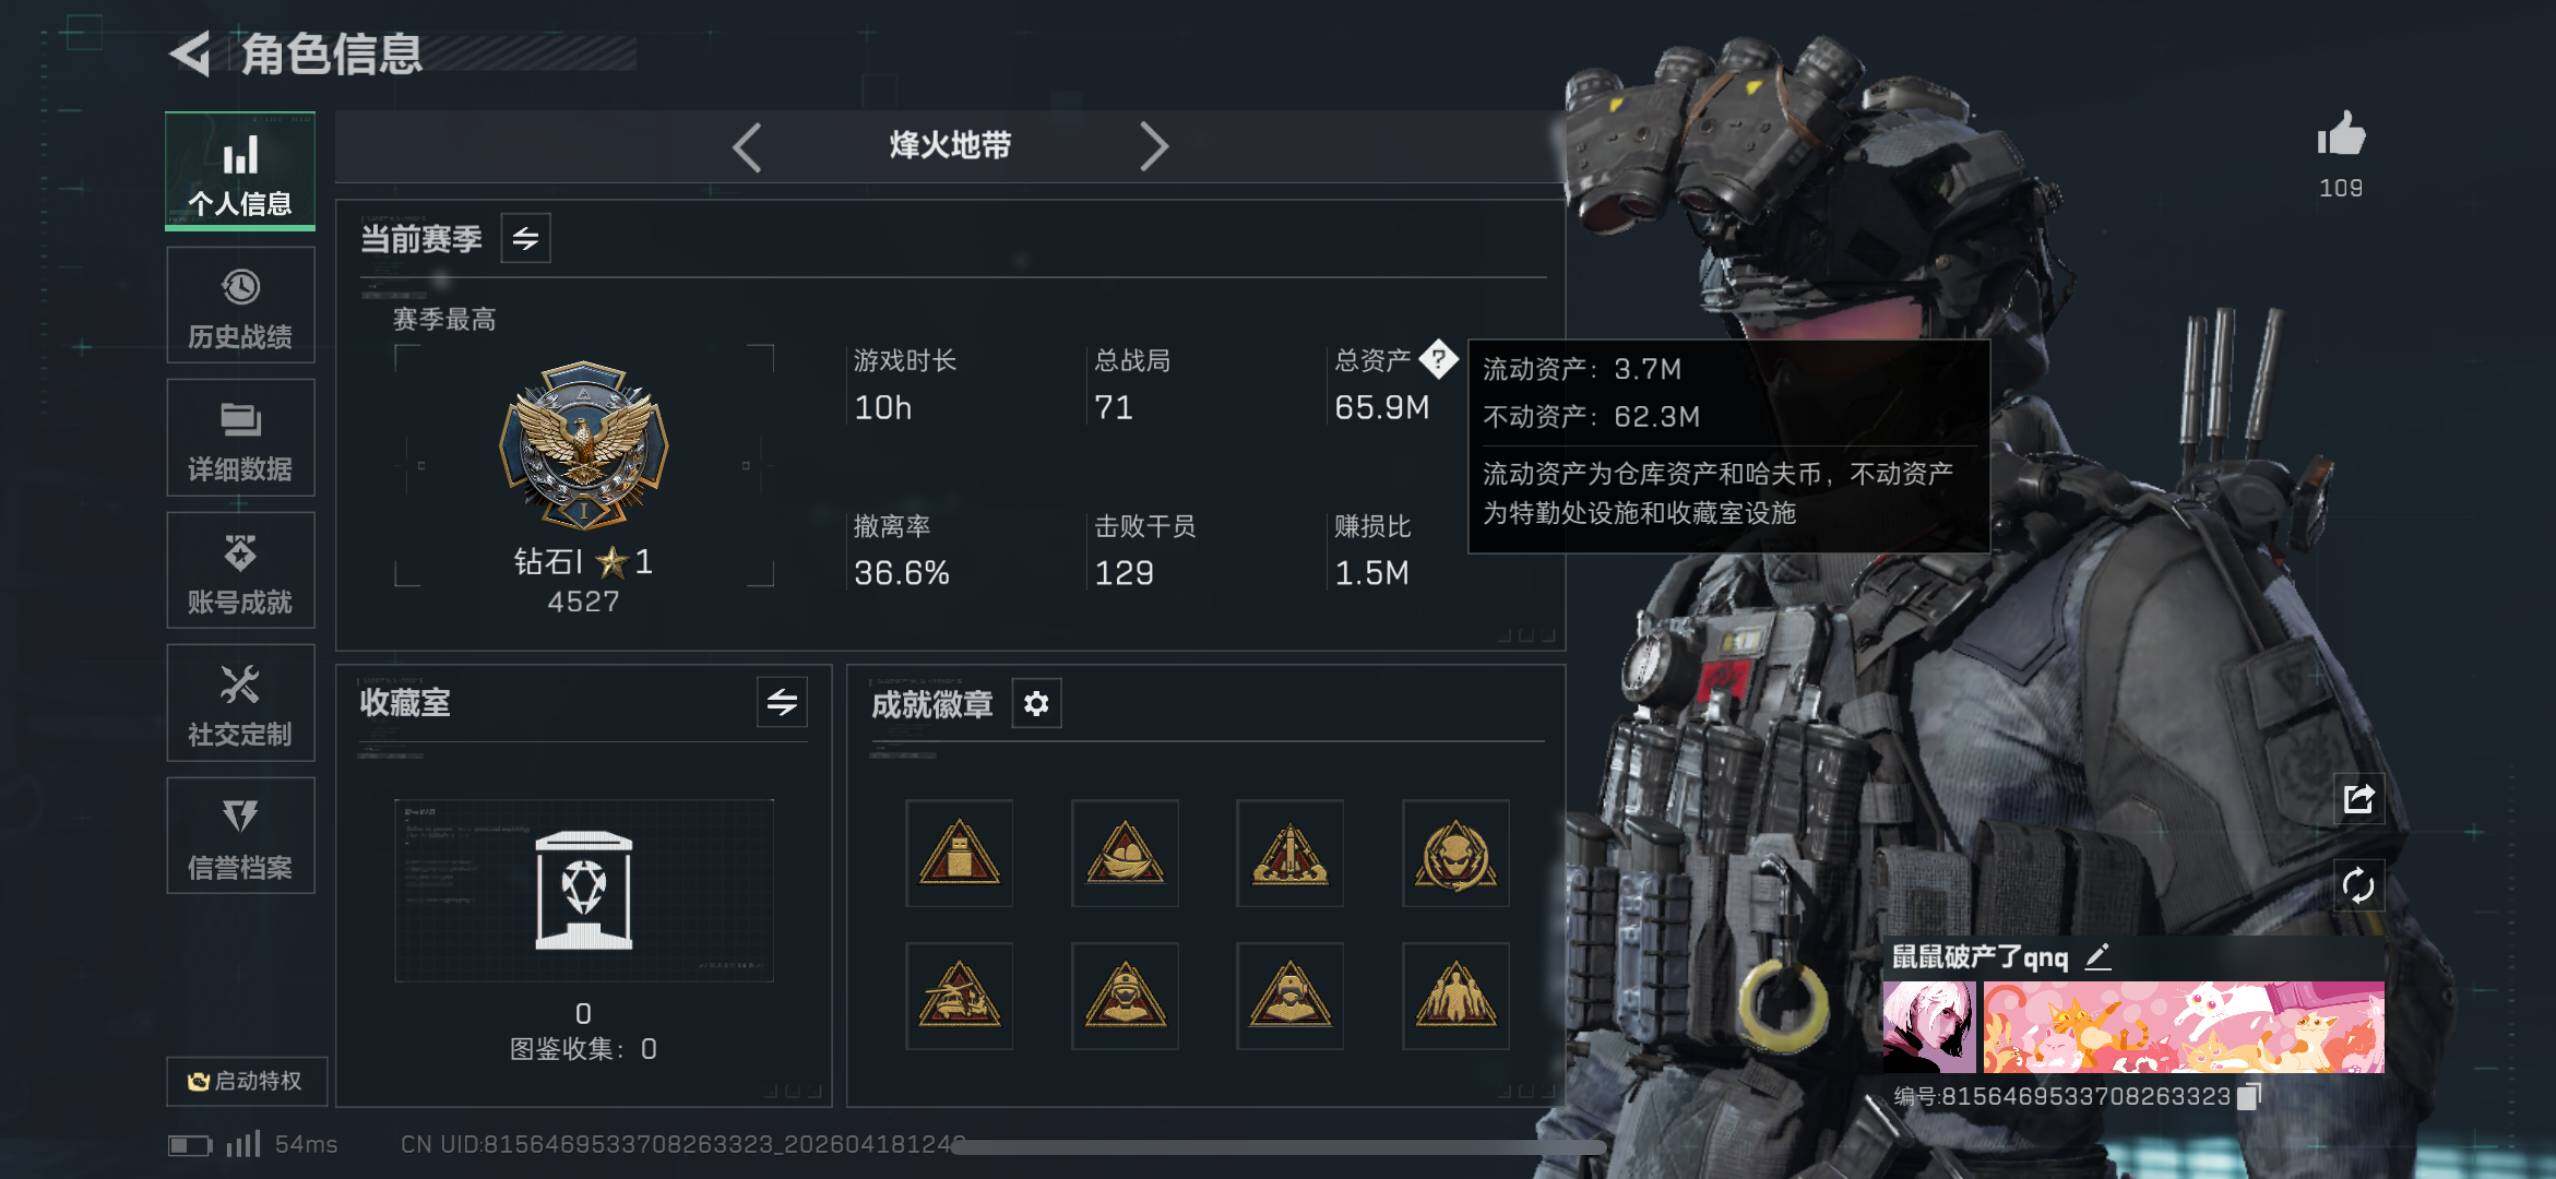
Task: Go back using the arrow beside 角色信息
Action: pos(190,53)
